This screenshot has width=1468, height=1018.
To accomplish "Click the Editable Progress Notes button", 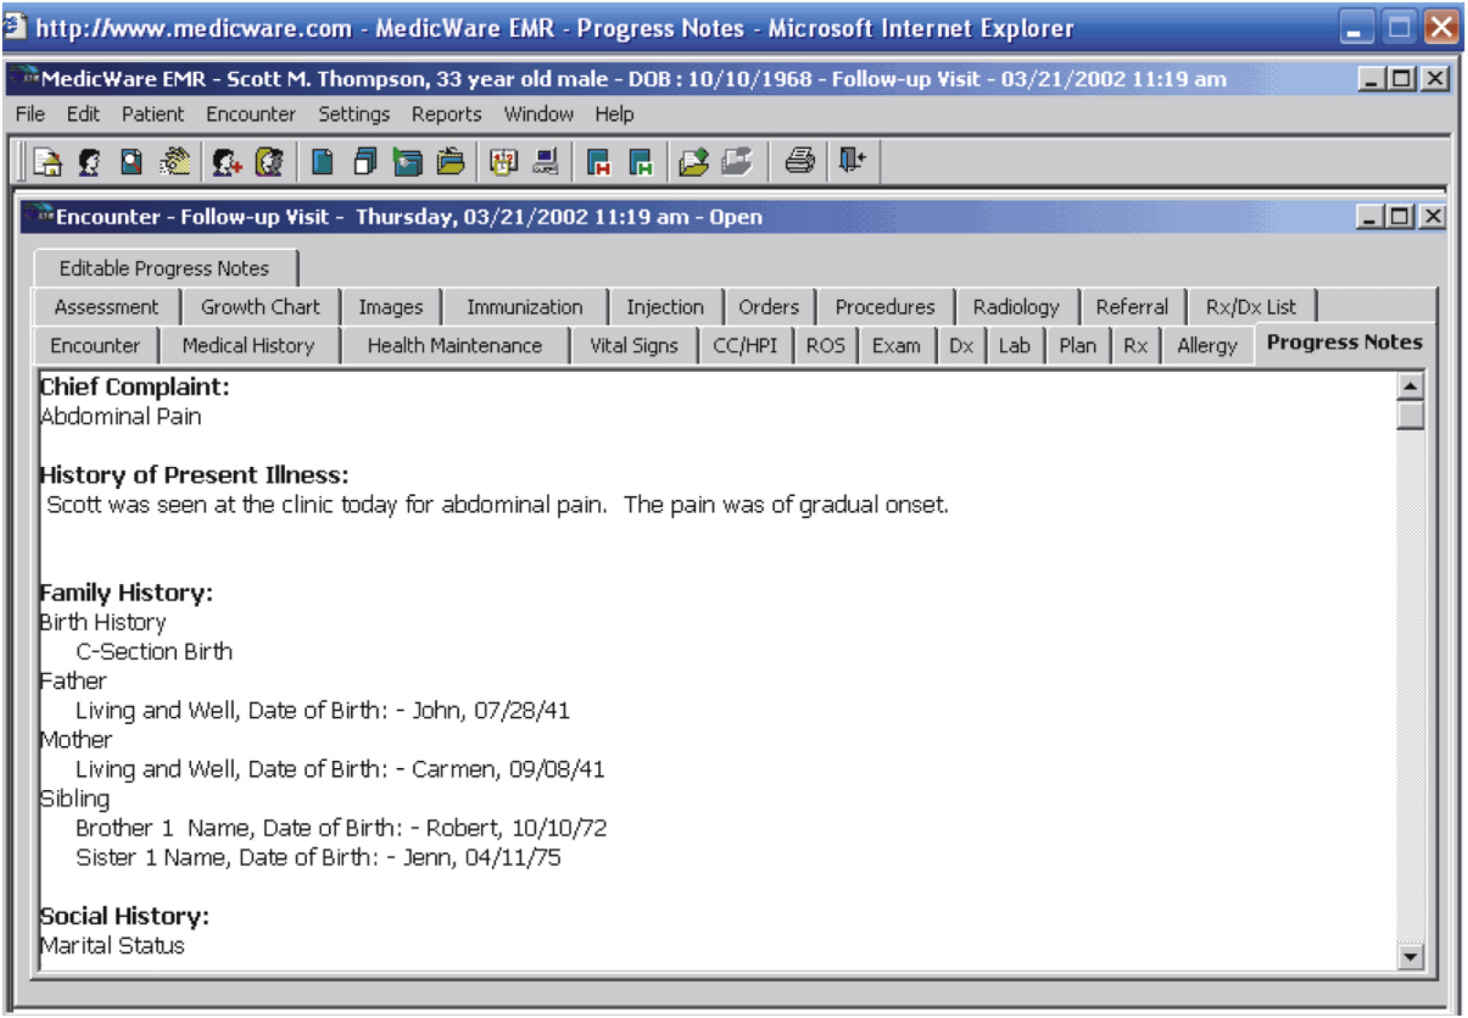I will tap(164, 268).
